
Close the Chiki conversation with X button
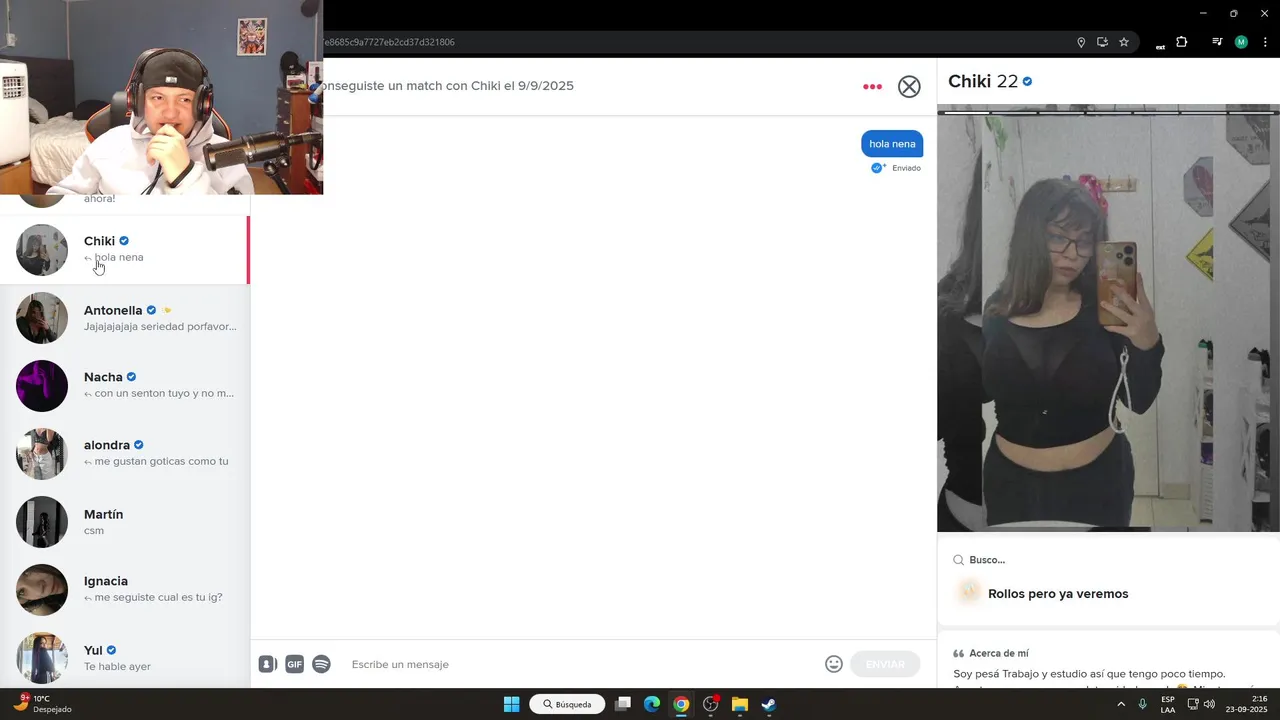909,87
